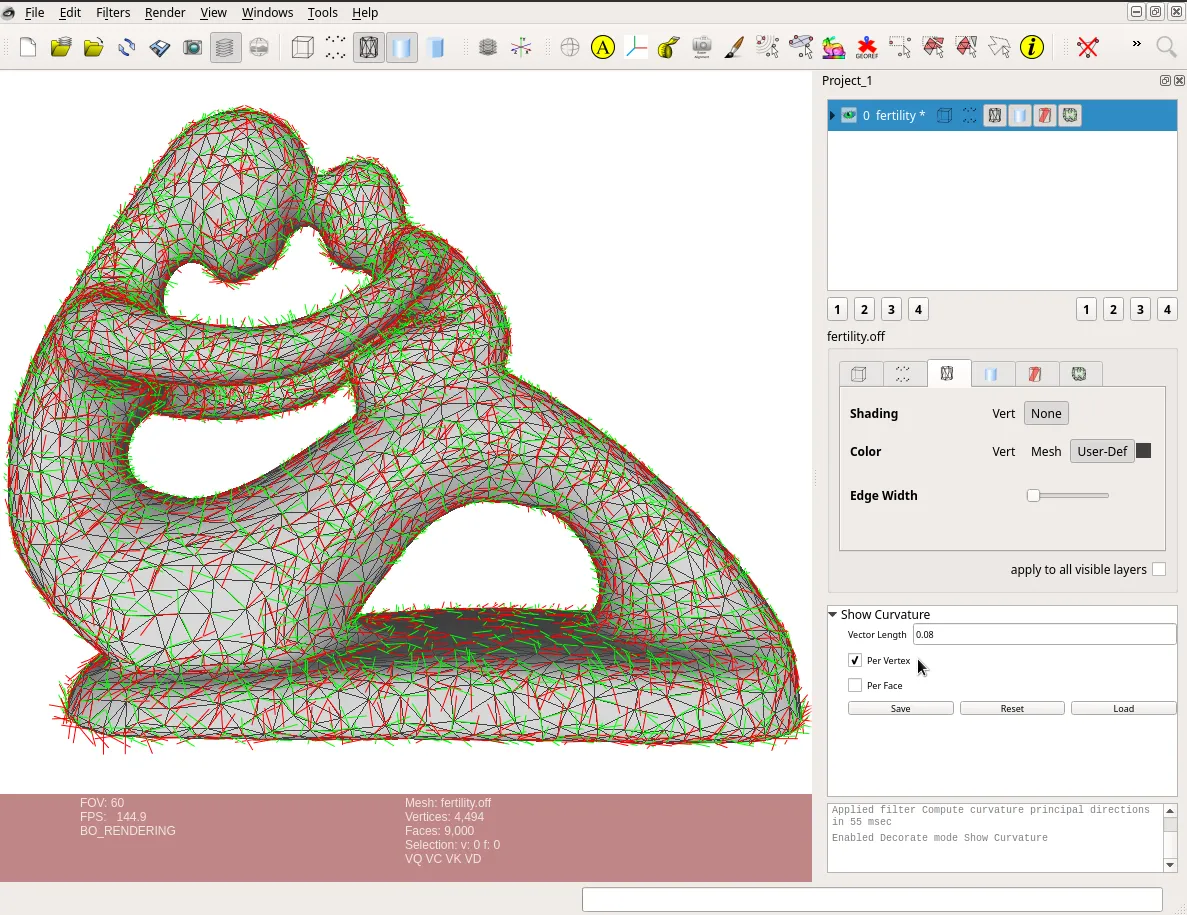Image resolution: width=1187 pixels, height=915 pixels.
Task: Click the Reload mesh blue arrows icon
Action: coord(126,47)
